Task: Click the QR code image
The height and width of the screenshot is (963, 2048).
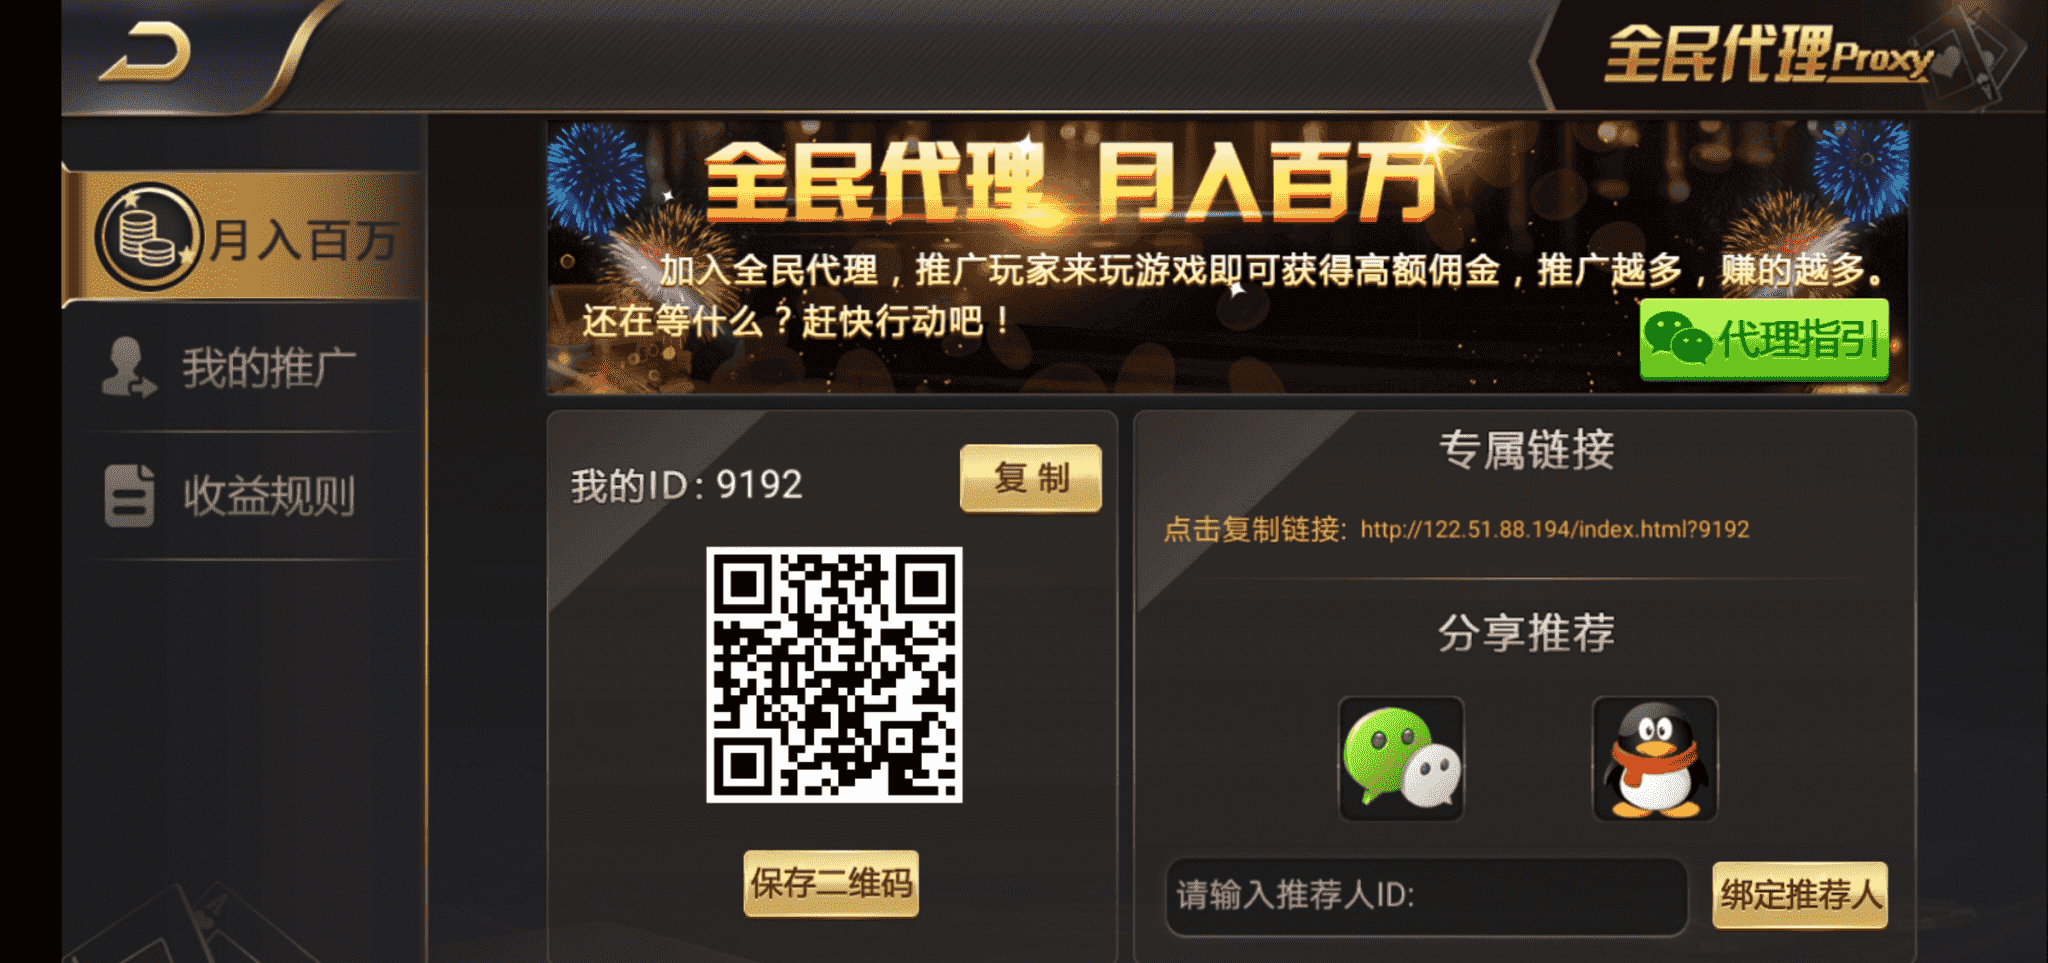Action: tap(834, 674)
